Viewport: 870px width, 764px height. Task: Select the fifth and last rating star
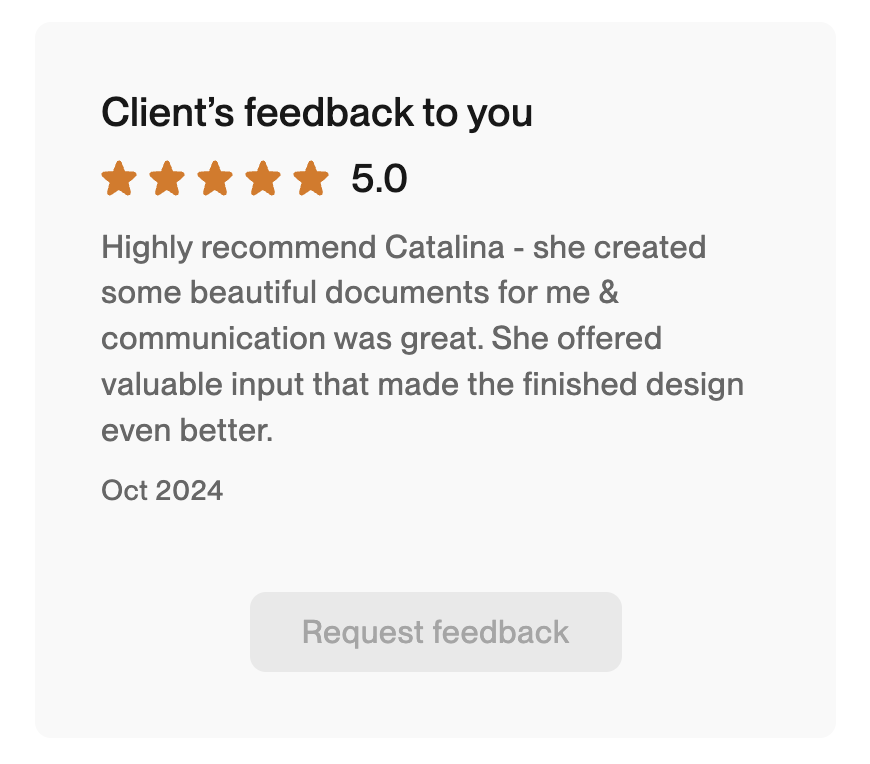coord(311,180)
